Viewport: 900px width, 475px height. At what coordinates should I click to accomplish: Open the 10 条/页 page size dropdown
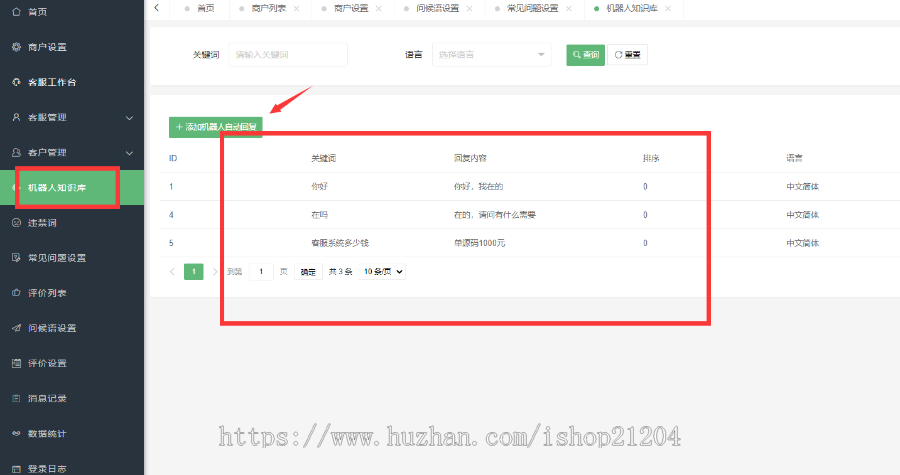pos(382,272)
